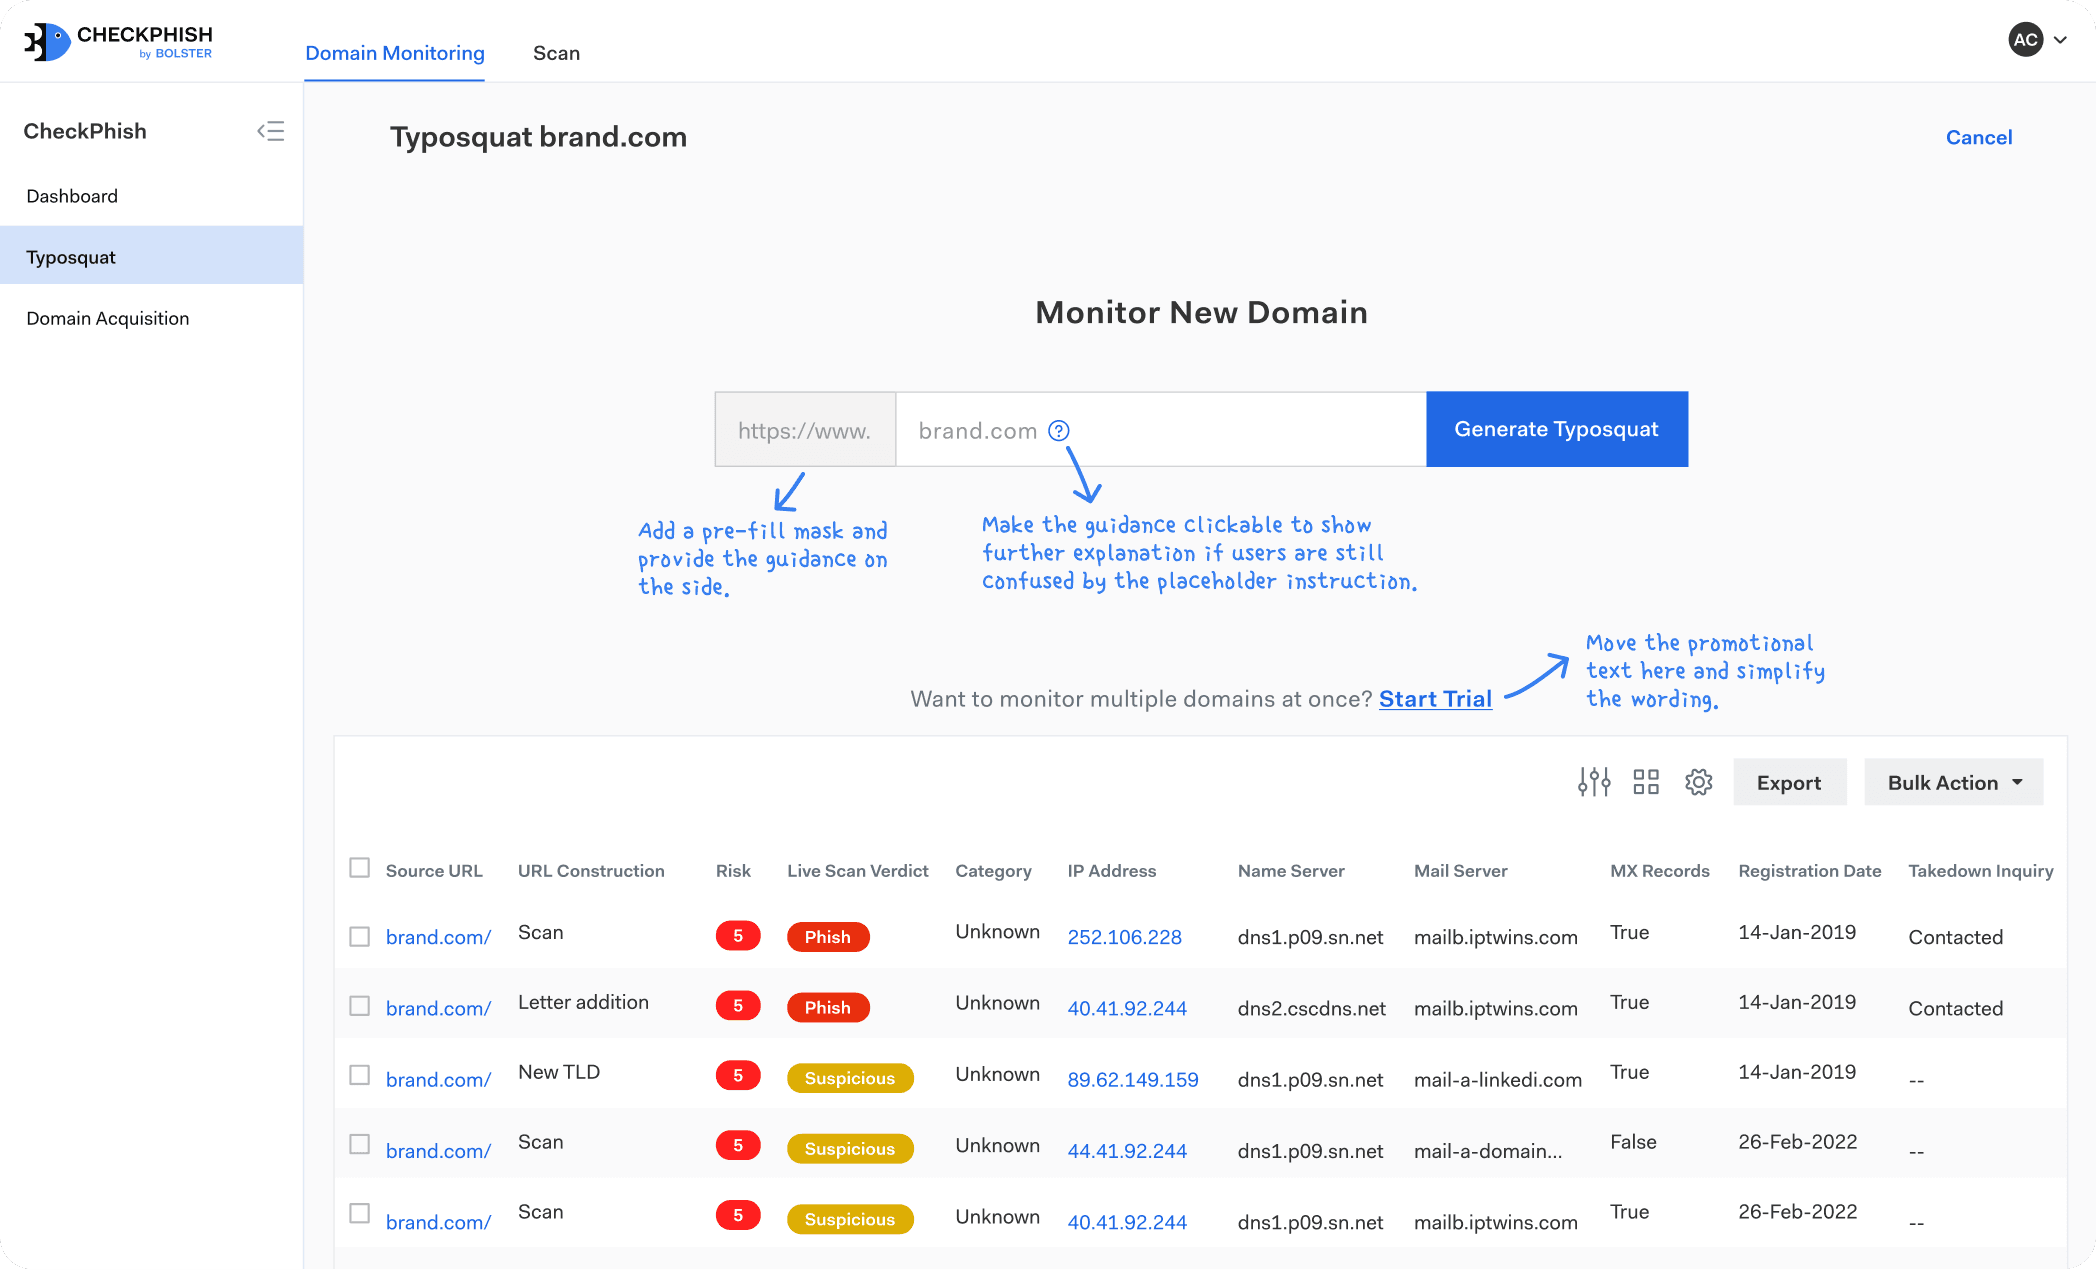The image size is (2096, 1270).
Task: Open the filter sliders icon
Action: pos(1594,782)
